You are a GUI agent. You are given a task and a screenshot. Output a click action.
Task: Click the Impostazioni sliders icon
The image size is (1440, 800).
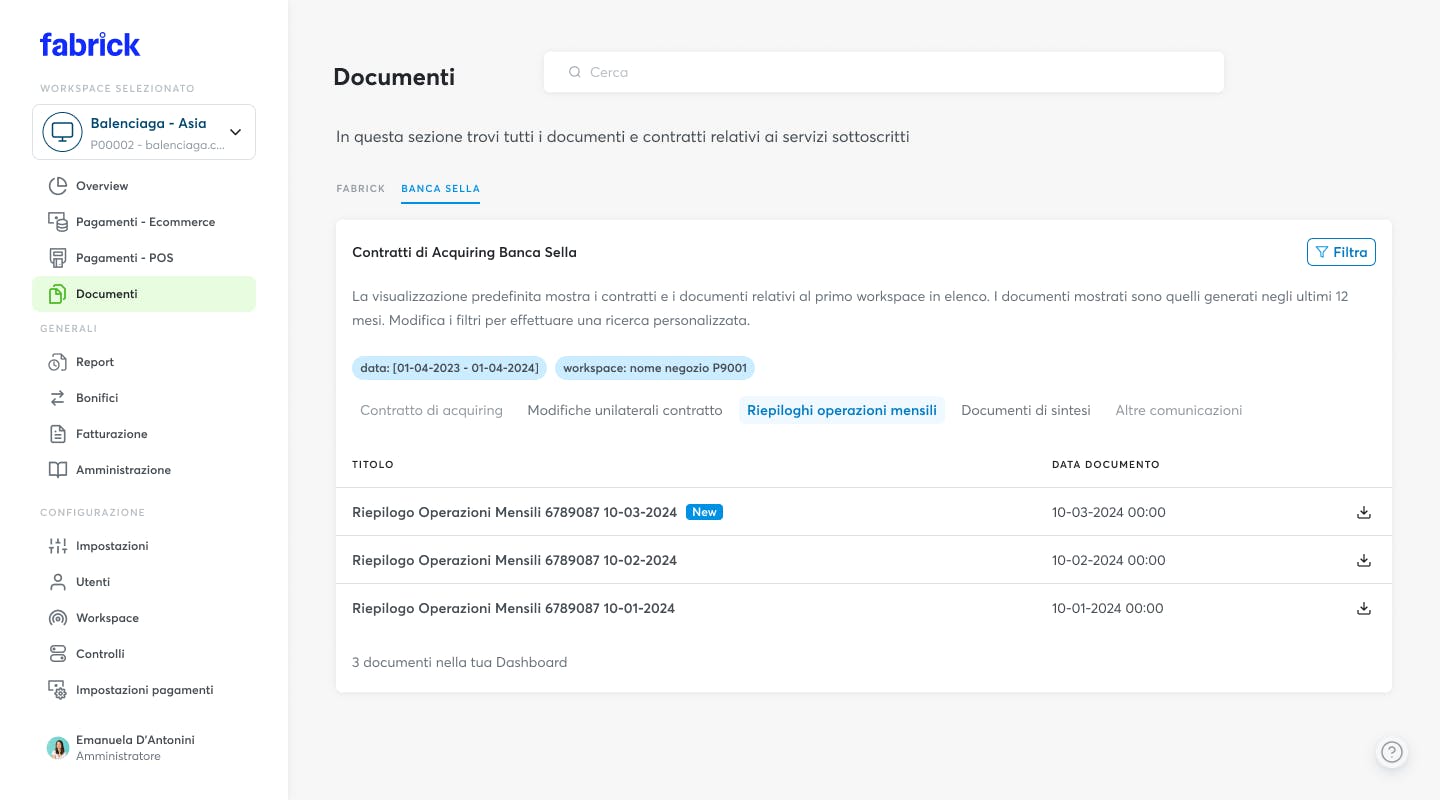click(58, 546)
